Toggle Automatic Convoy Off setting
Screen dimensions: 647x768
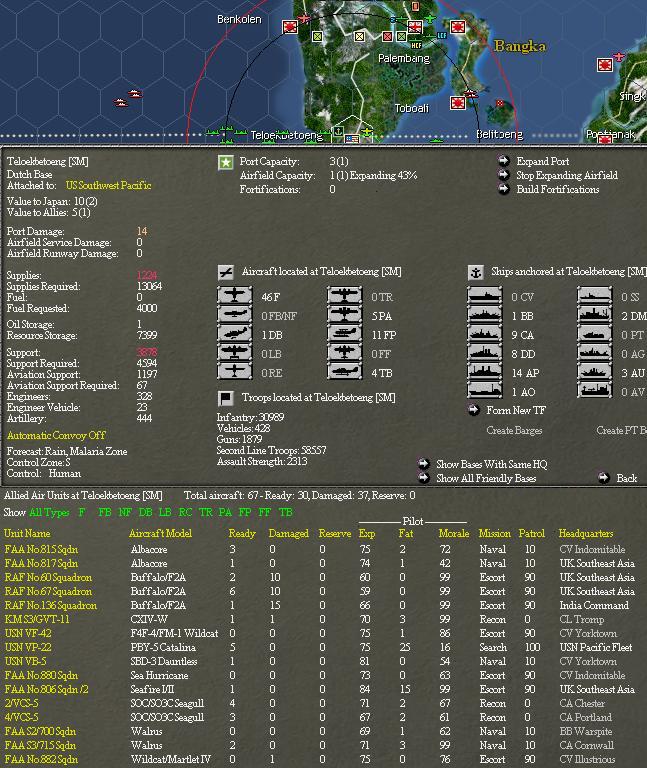56,435
